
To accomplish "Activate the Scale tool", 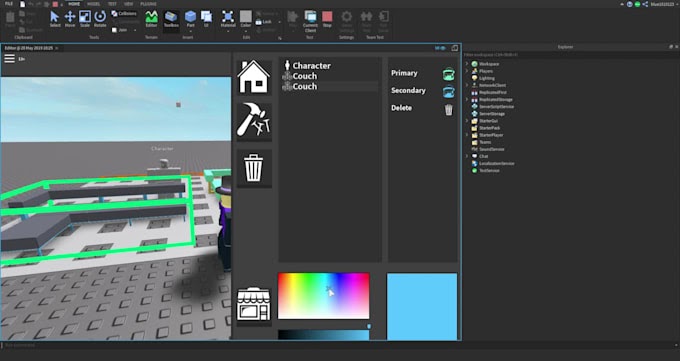I will pos(85,20).
